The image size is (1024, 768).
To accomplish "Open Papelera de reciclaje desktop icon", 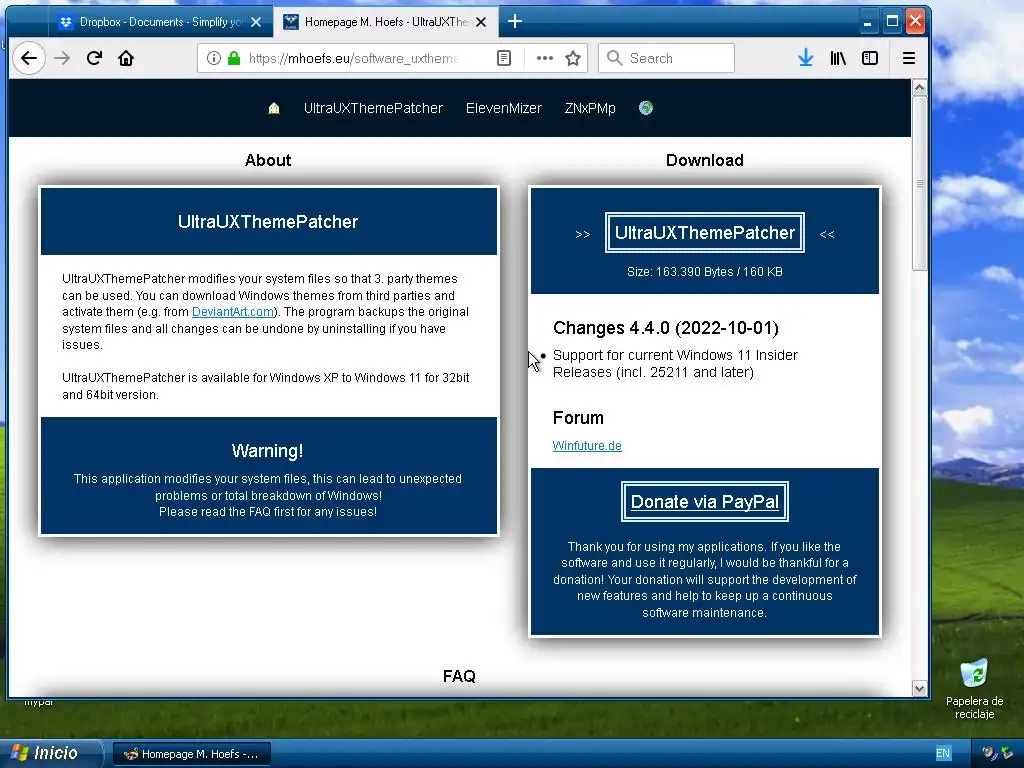I will point(974,689).
